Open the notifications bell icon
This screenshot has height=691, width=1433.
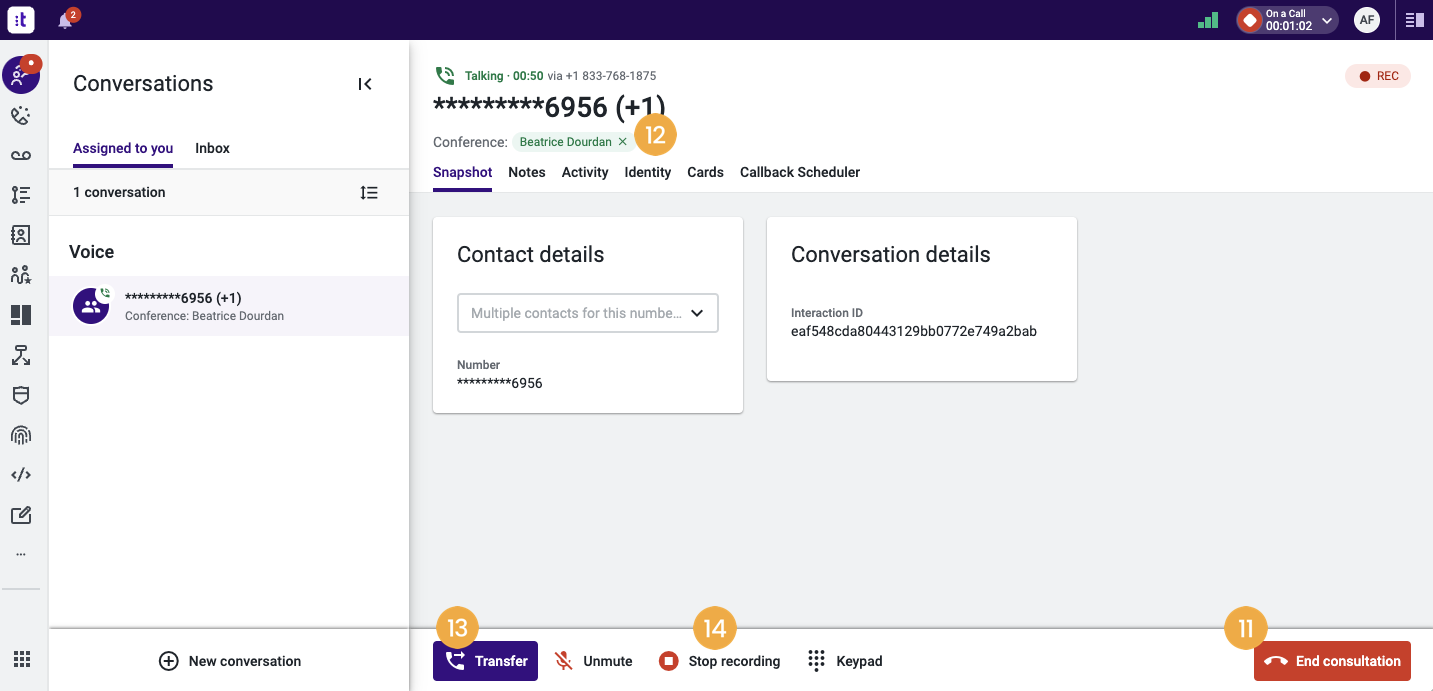pyautogui.click(x=66, y=20)
